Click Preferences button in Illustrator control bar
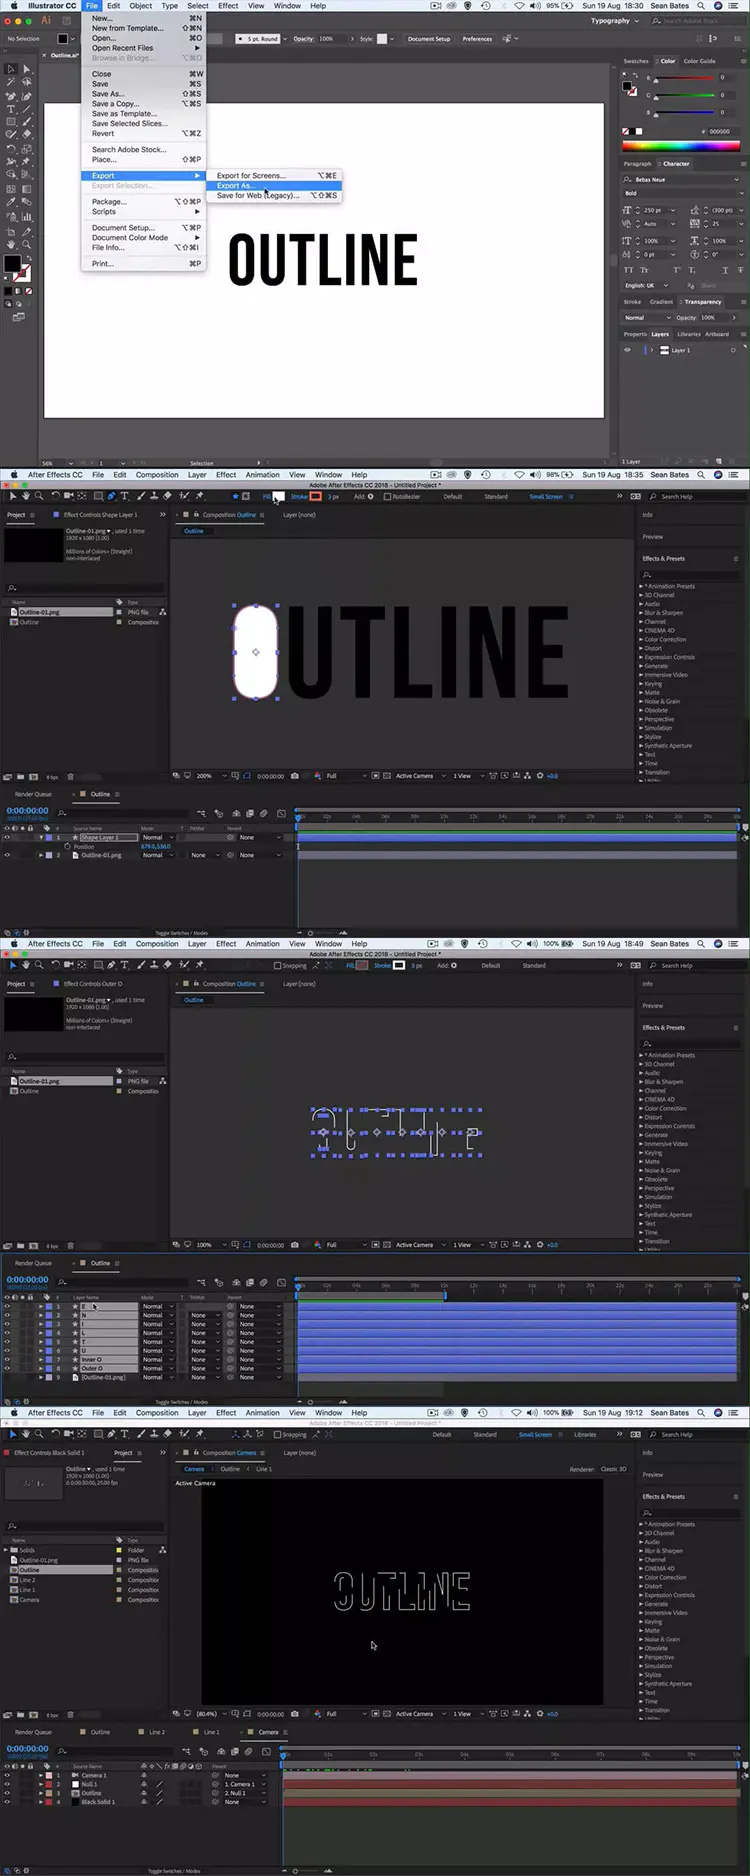 pos(477,39)
